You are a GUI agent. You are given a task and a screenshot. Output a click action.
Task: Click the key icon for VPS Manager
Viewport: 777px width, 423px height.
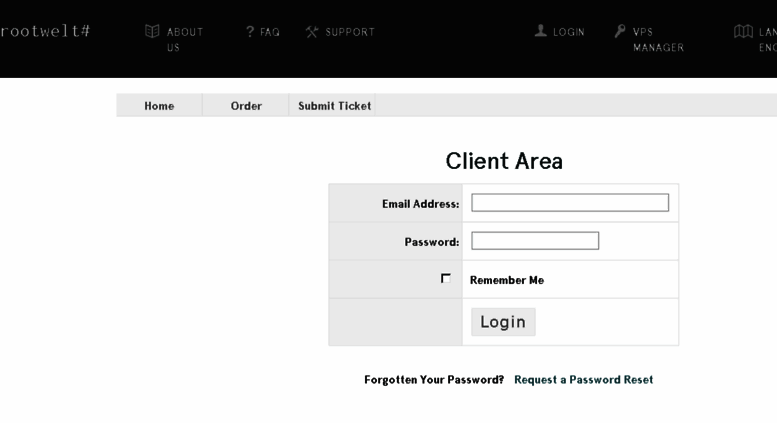coord(620,31)
